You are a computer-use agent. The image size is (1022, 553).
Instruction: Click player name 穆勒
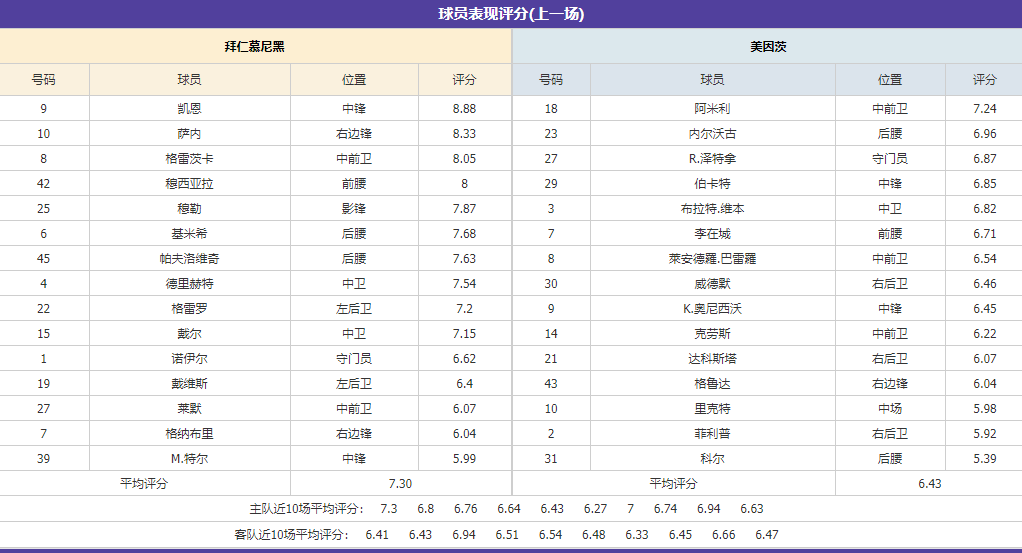pyautogui.click(x=190, y=208)
